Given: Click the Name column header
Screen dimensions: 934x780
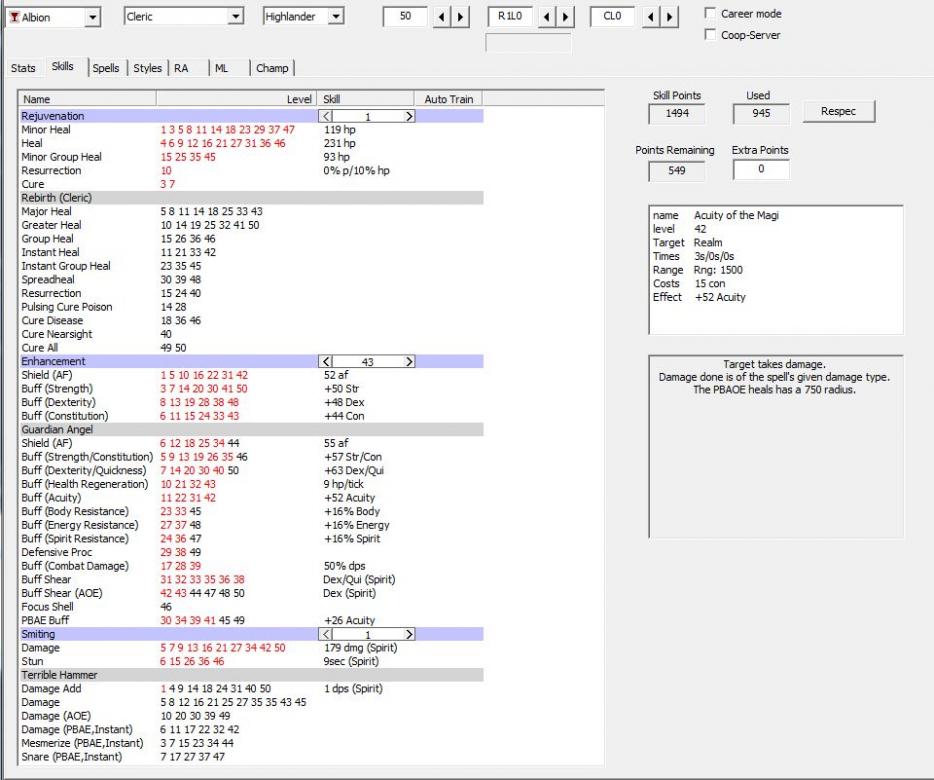Looking at the screenshot, I should [88, 99].
